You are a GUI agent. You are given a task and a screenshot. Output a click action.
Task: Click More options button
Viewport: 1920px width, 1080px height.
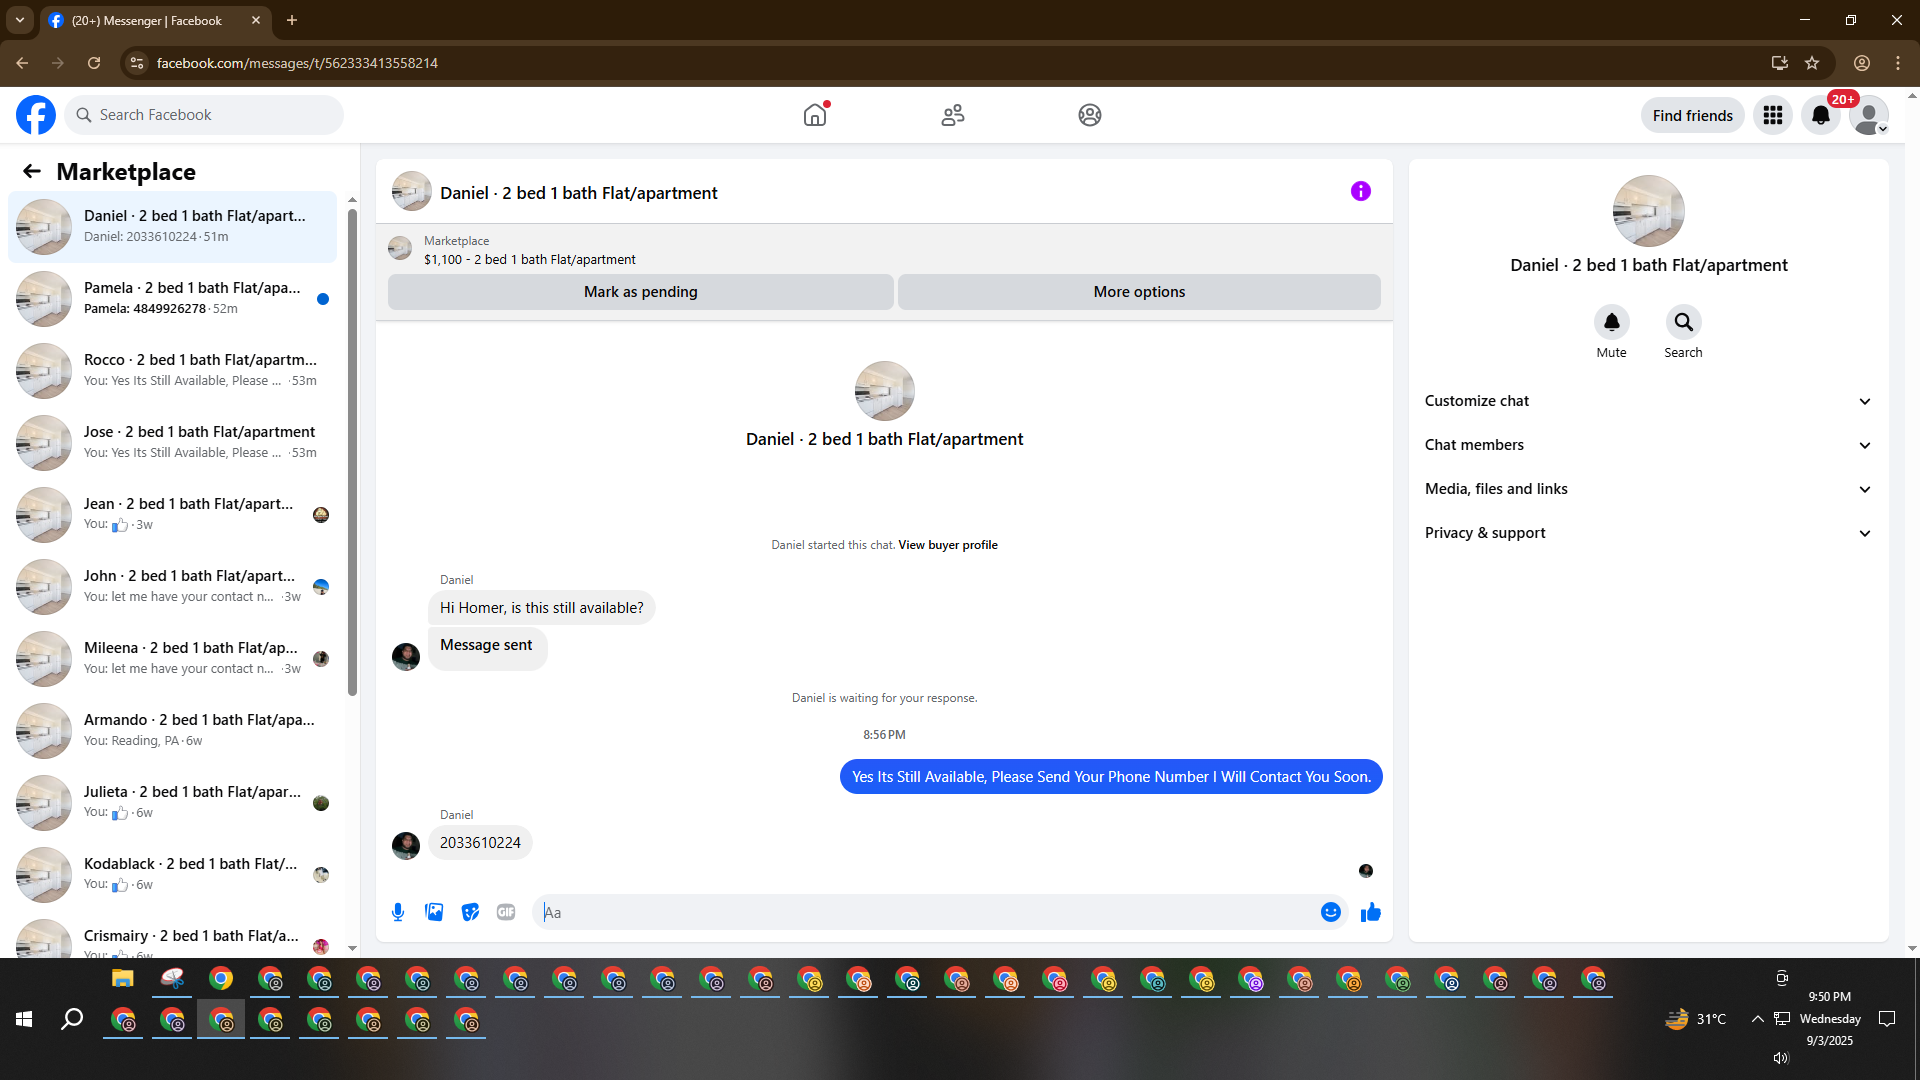[1139, 292]
